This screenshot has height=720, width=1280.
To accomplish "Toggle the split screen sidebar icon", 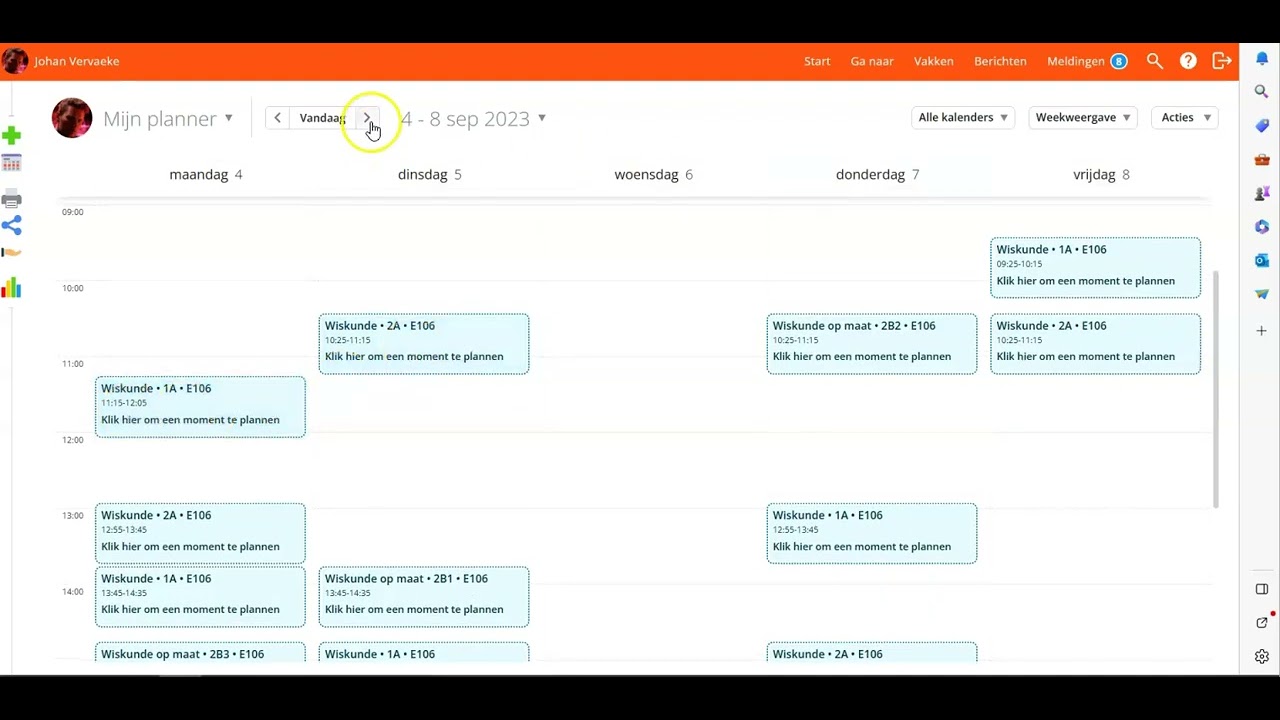I will (1262, 589).
